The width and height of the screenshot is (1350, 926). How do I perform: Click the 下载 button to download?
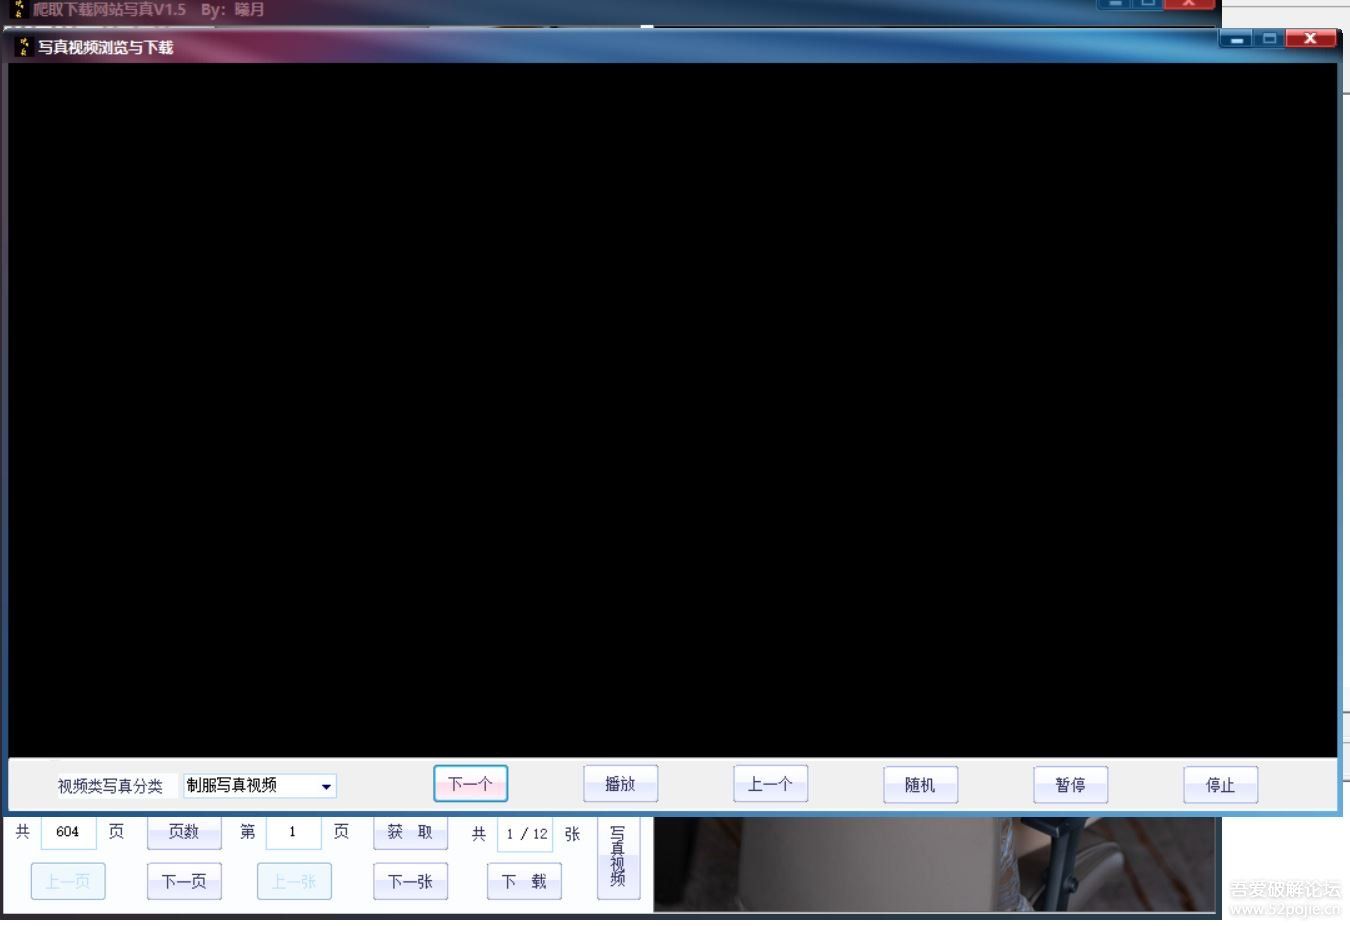[x=524, y=881]
